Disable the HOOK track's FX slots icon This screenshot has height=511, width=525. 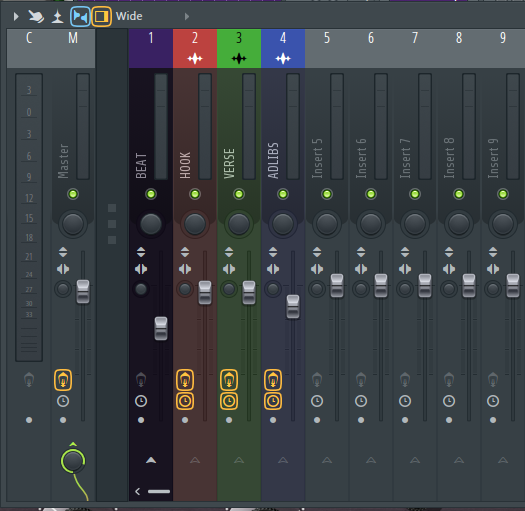pos(185,380)
